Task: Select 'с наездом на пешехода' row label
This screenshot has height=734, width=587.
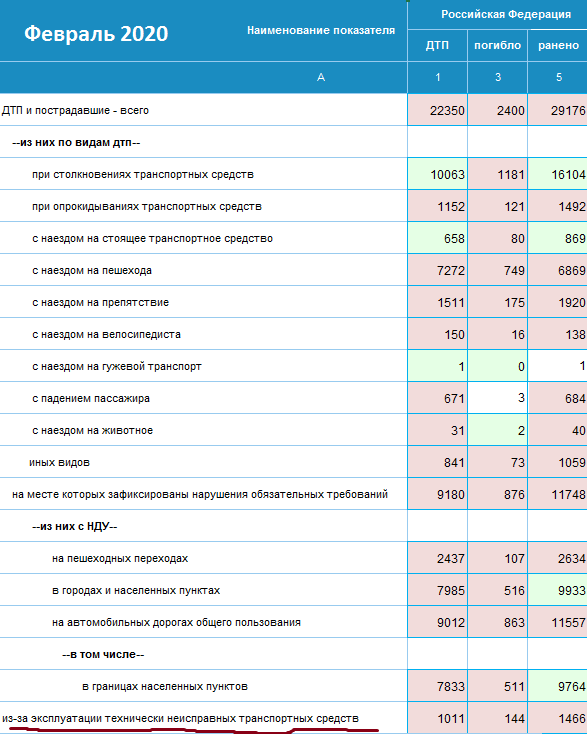Action: coord(92,270)
